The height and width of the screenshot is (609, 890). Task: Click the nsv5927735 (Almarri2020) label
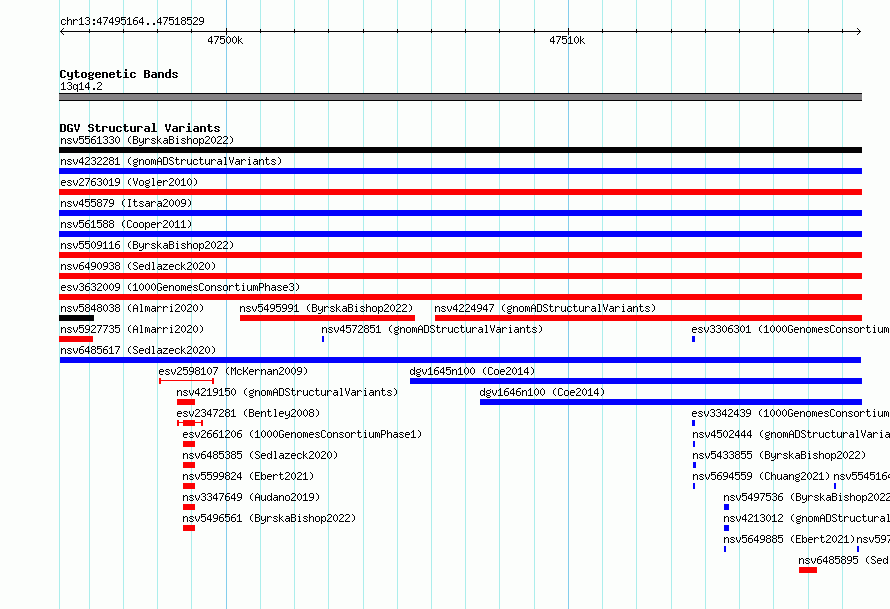[132, 329]
